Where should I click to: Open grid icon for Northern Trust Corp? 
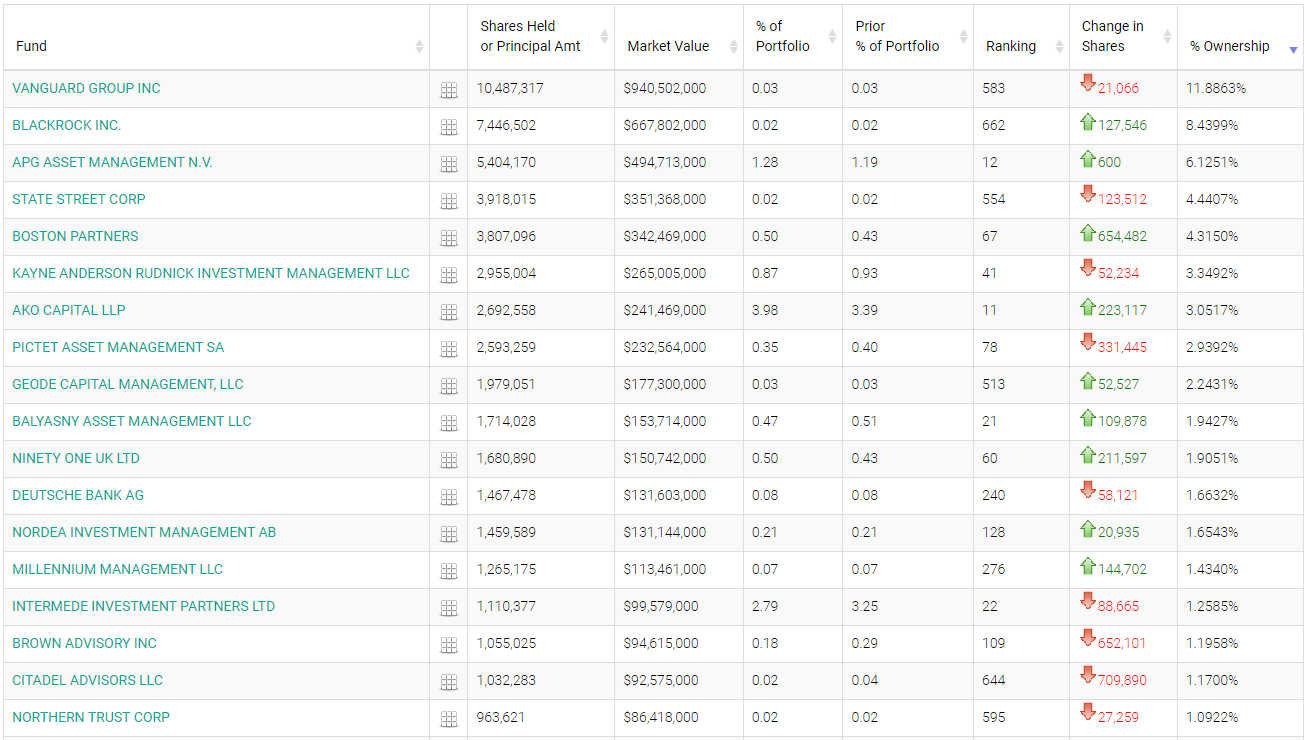pyautogui.click(x=449, y=720)
